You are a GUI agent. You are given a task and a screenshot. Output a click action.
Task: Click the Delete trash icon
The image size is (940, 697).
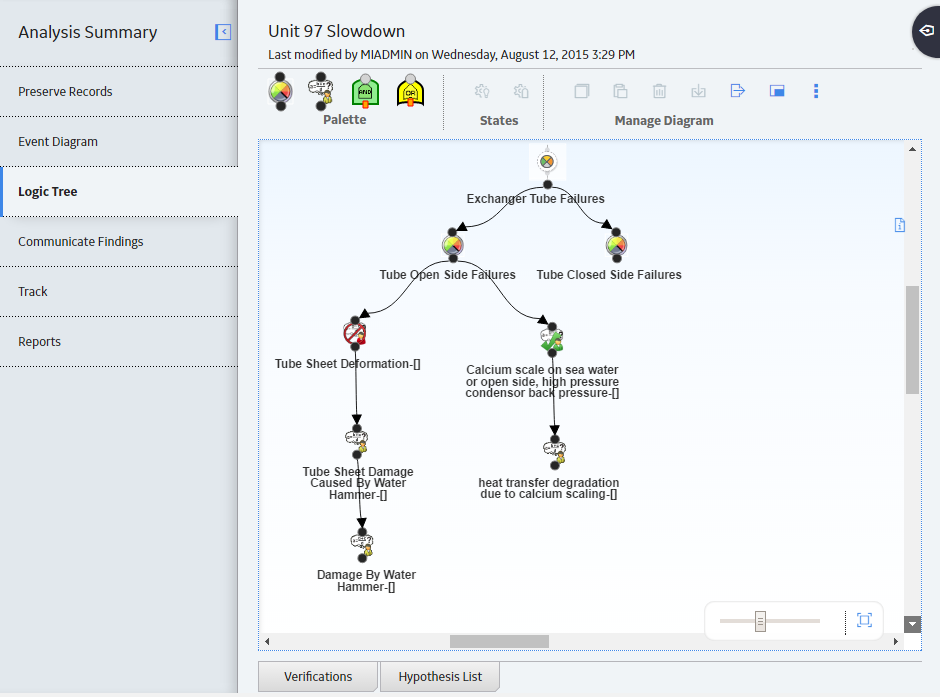click(x=659, y=91)
